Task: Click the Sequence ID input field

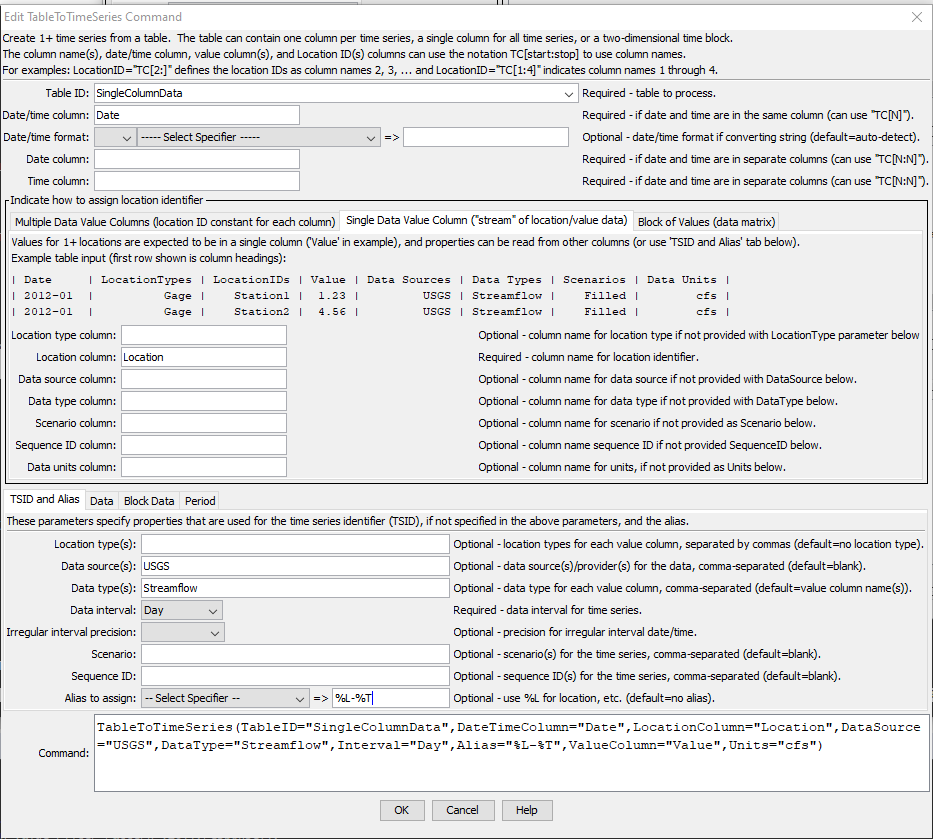Action: (295, 677)
